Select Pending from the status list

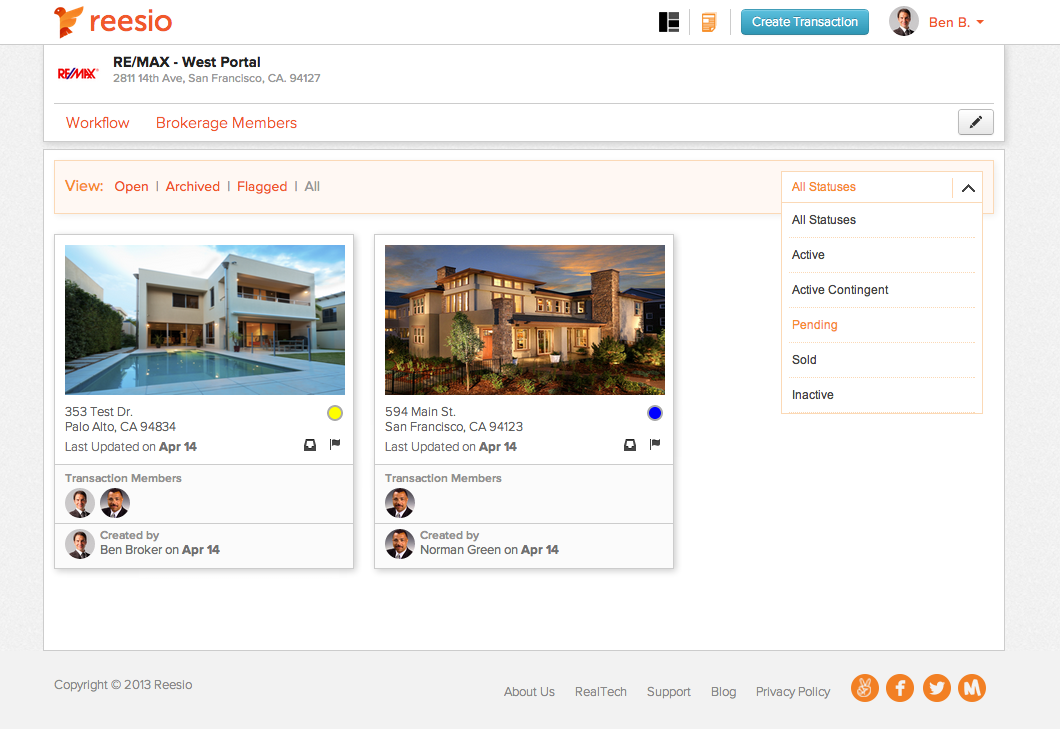815,325
